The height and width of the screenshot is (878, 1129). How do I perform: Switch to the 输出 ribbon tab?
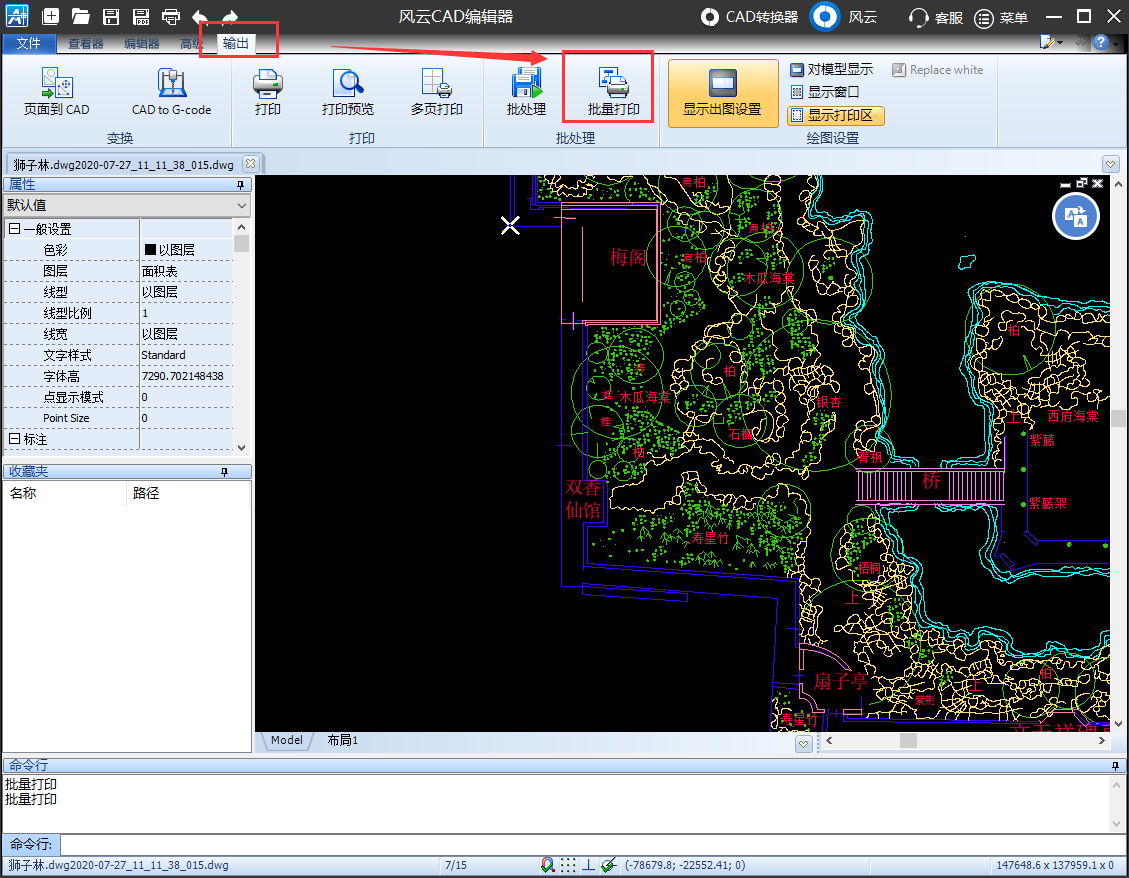tap(236, 43)
